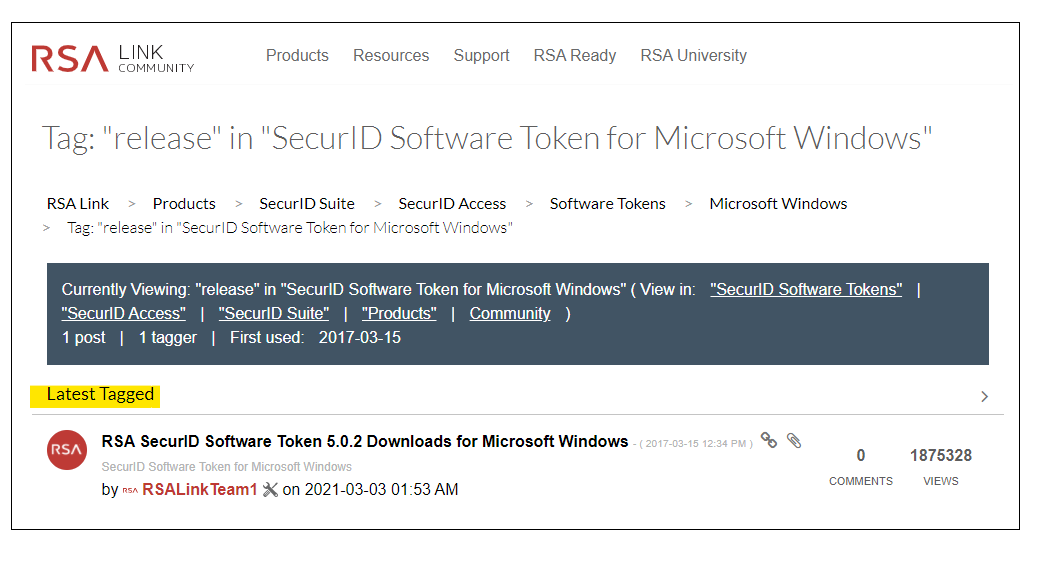
Task: Open SecurID Access breadcrumb
Action: [x=452, y=204]
